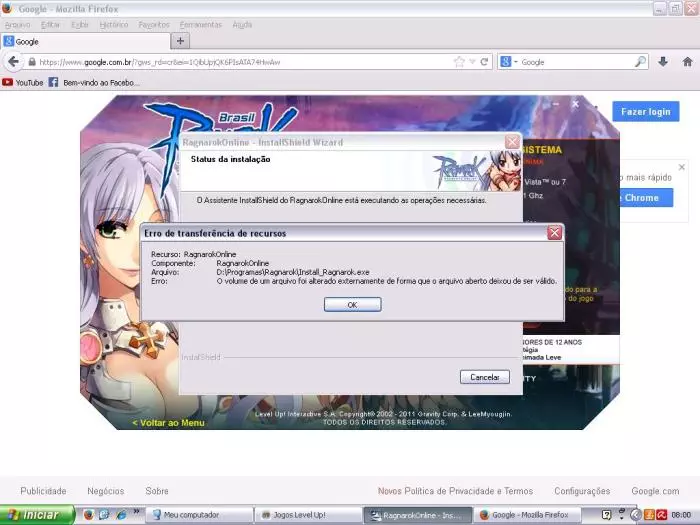Minimize the Firefox window
Screen dimensions: 700x525
[x=660, y=8]
